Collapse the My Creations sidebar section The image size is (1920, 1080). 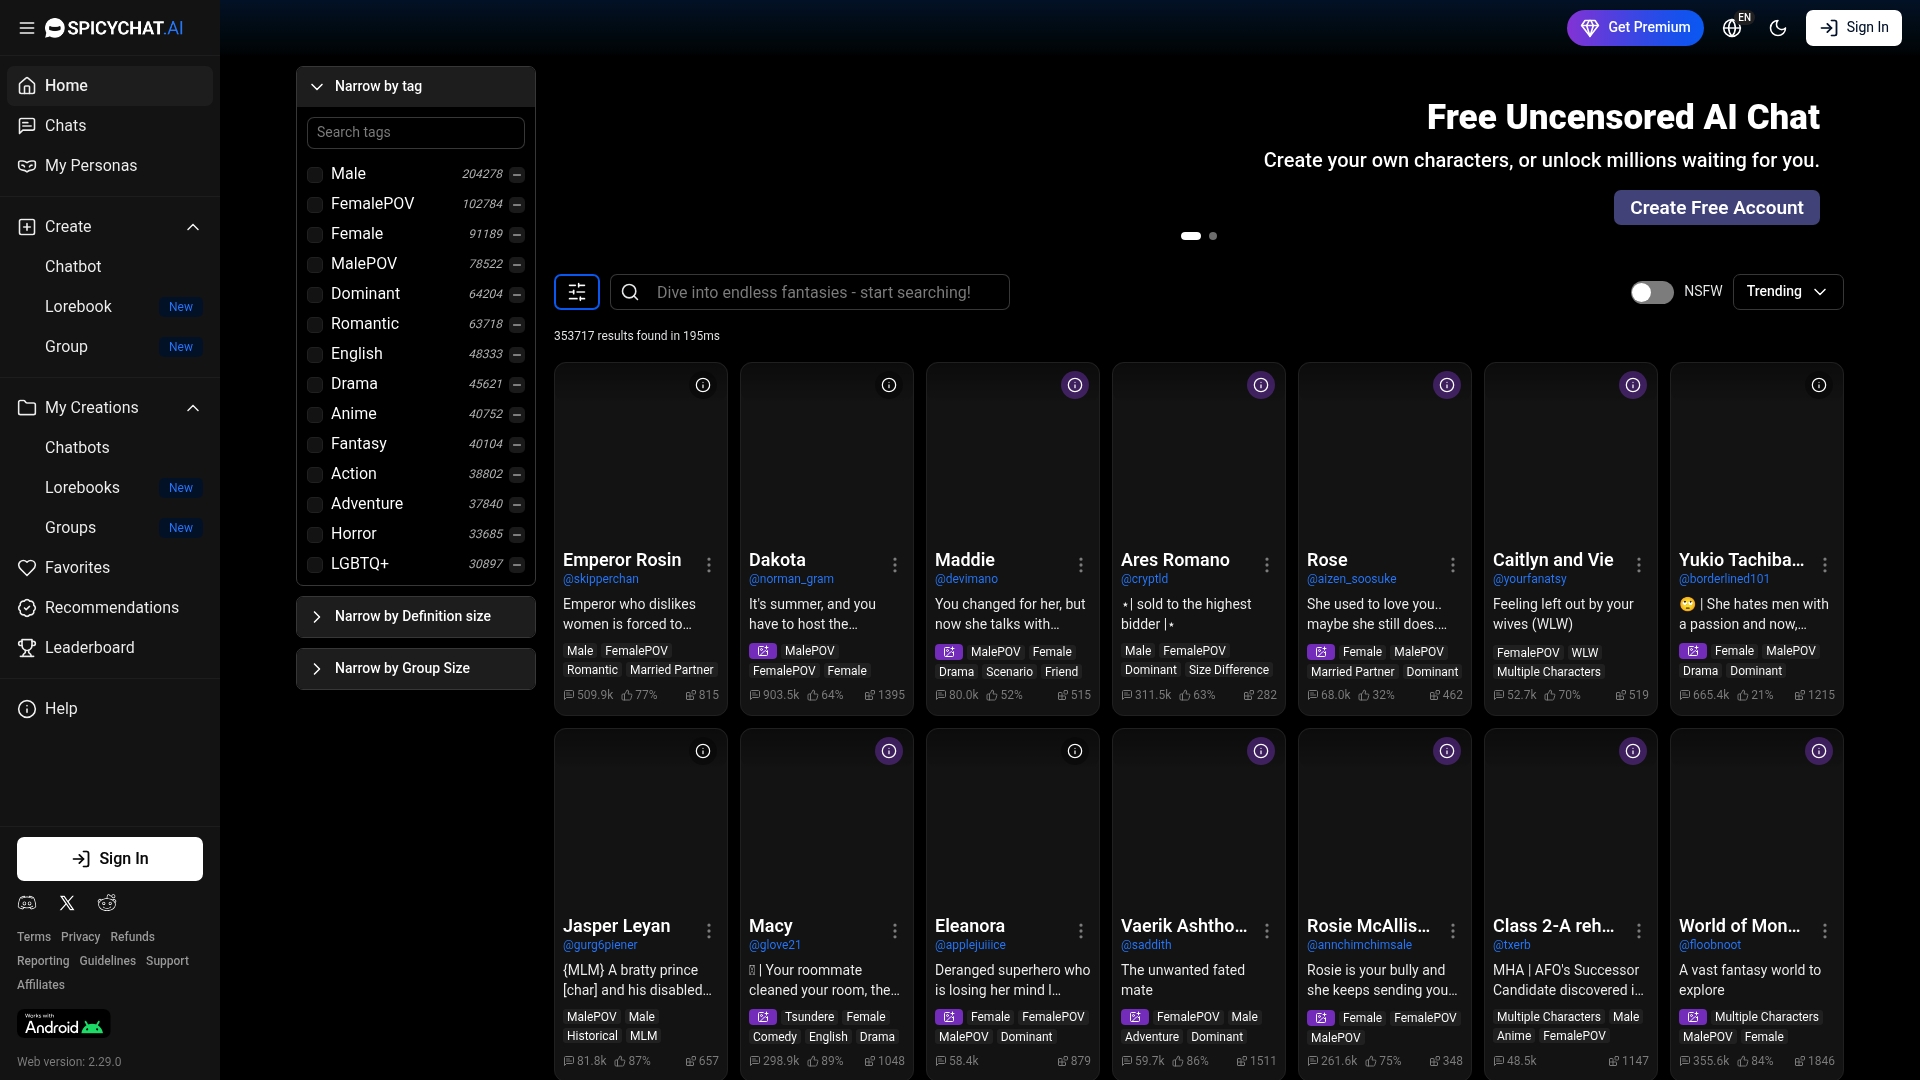point(110,408)
